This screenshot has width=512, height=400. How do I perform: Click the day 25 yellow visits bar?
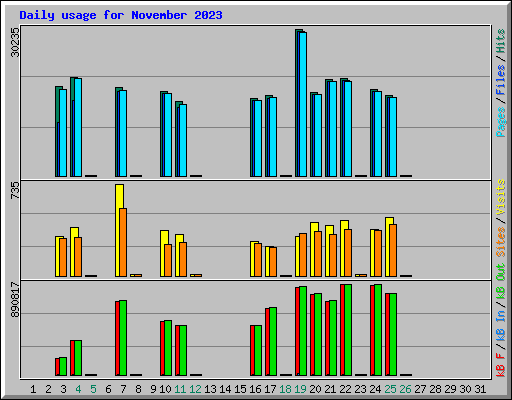click(389, 247)
